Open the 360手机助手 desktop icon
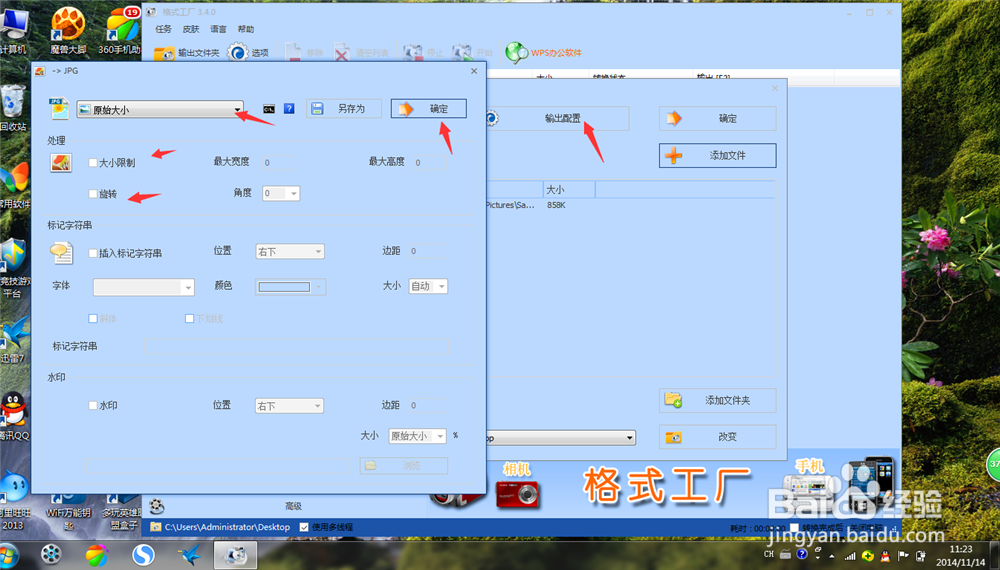This screenshot has width=1000, height=570. tap(119, 29)
